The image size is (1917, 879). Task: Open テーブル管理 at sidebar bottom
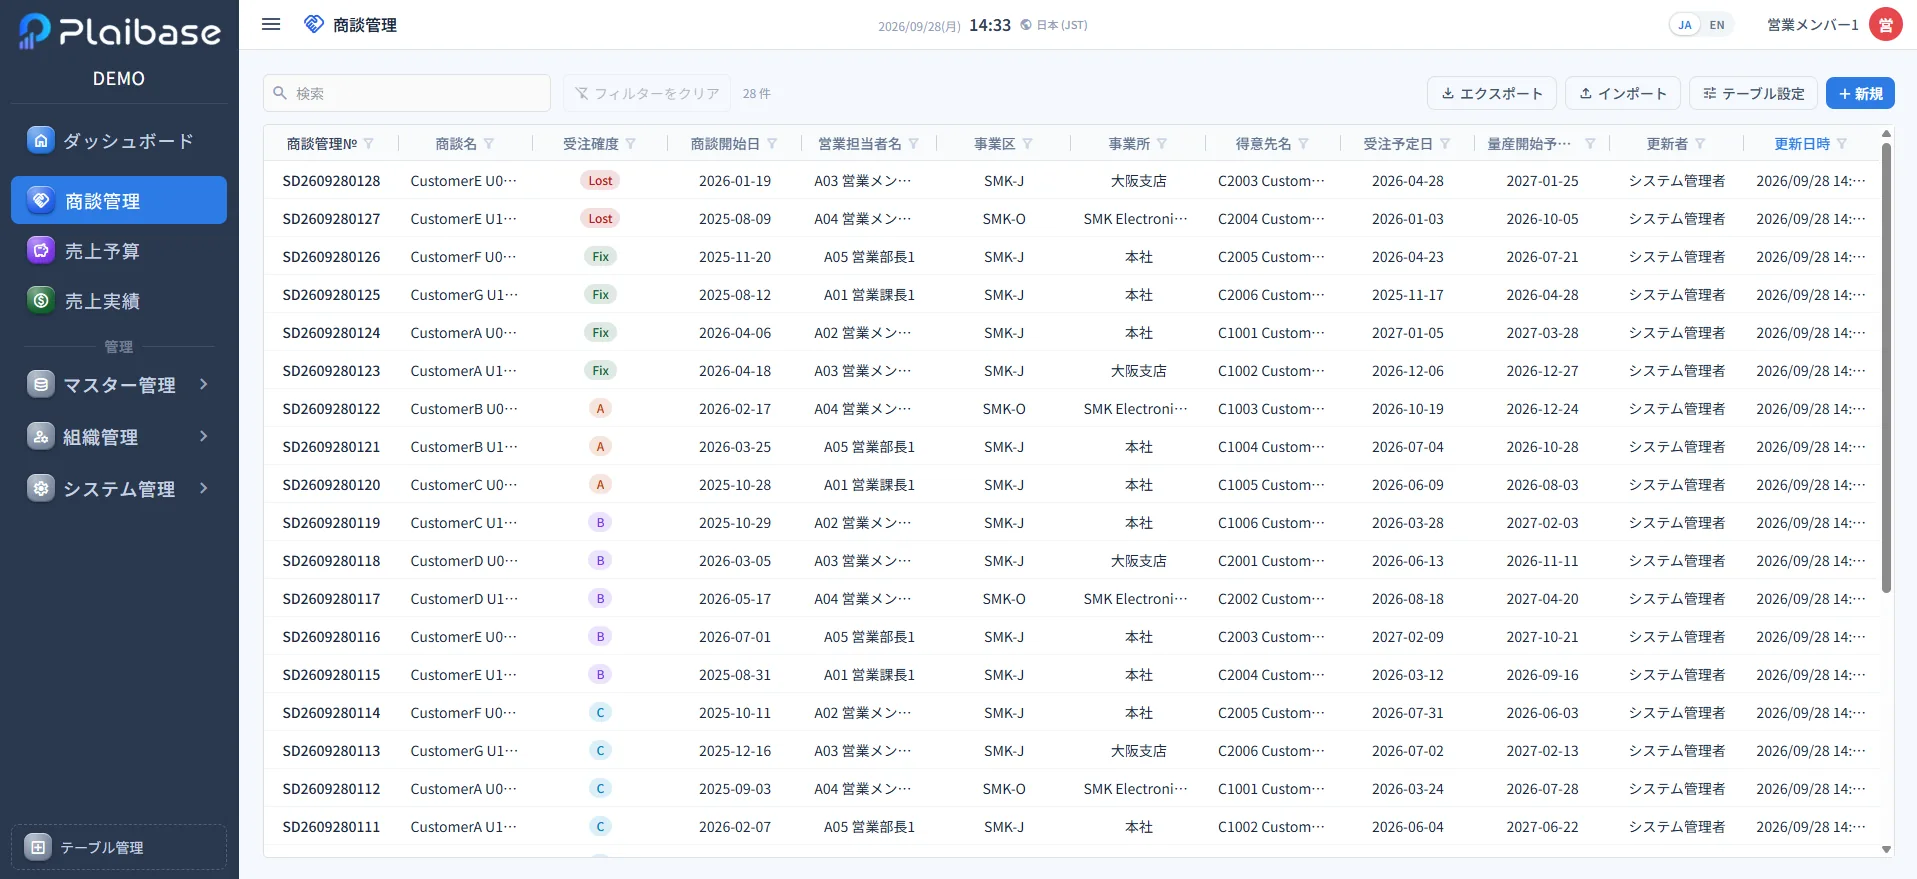[x=119, y=847]
